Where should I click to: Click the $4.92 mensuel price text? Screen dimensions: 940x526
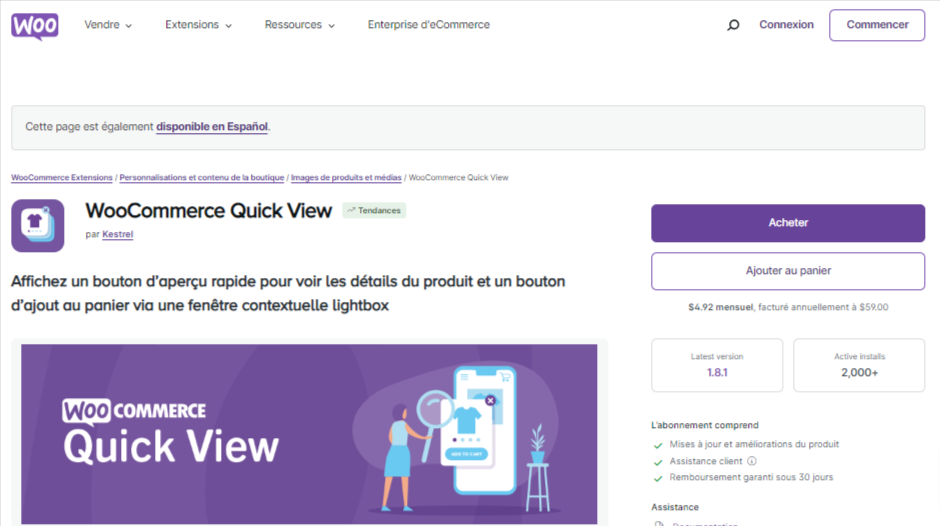pyautogui.click(x=720, y=307)
